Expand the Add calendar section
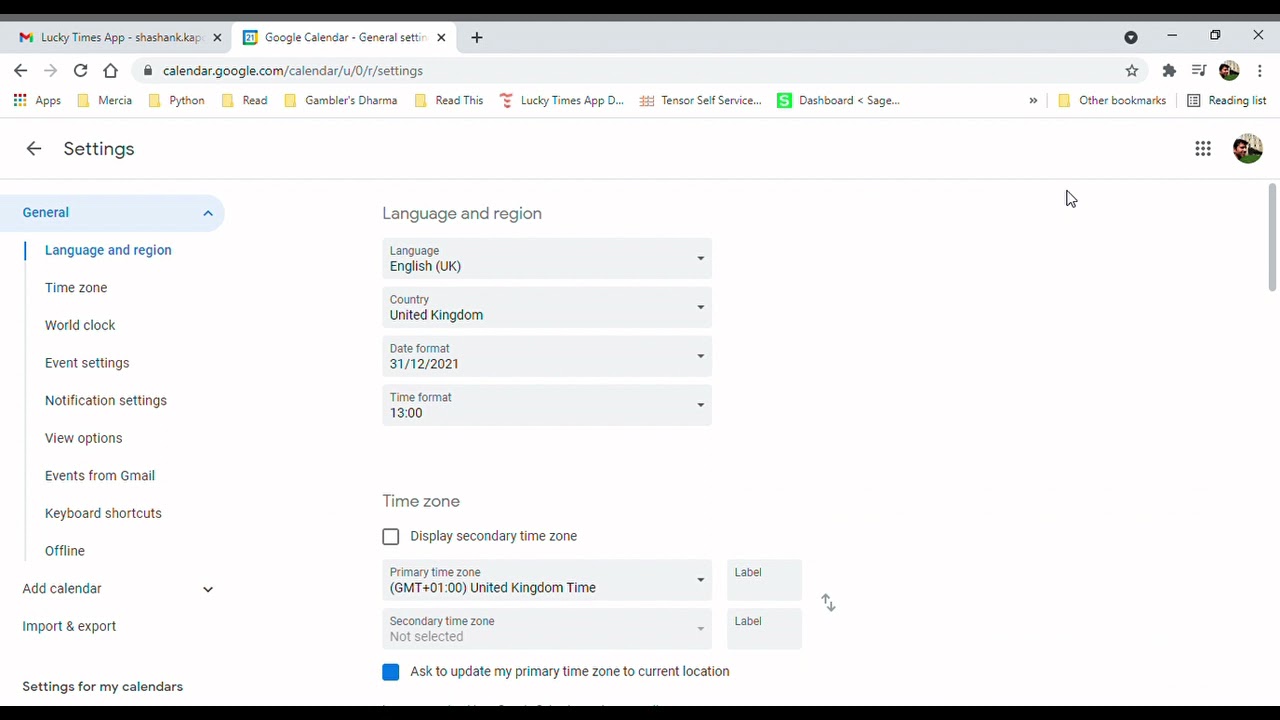 click(x=208, y=589)
